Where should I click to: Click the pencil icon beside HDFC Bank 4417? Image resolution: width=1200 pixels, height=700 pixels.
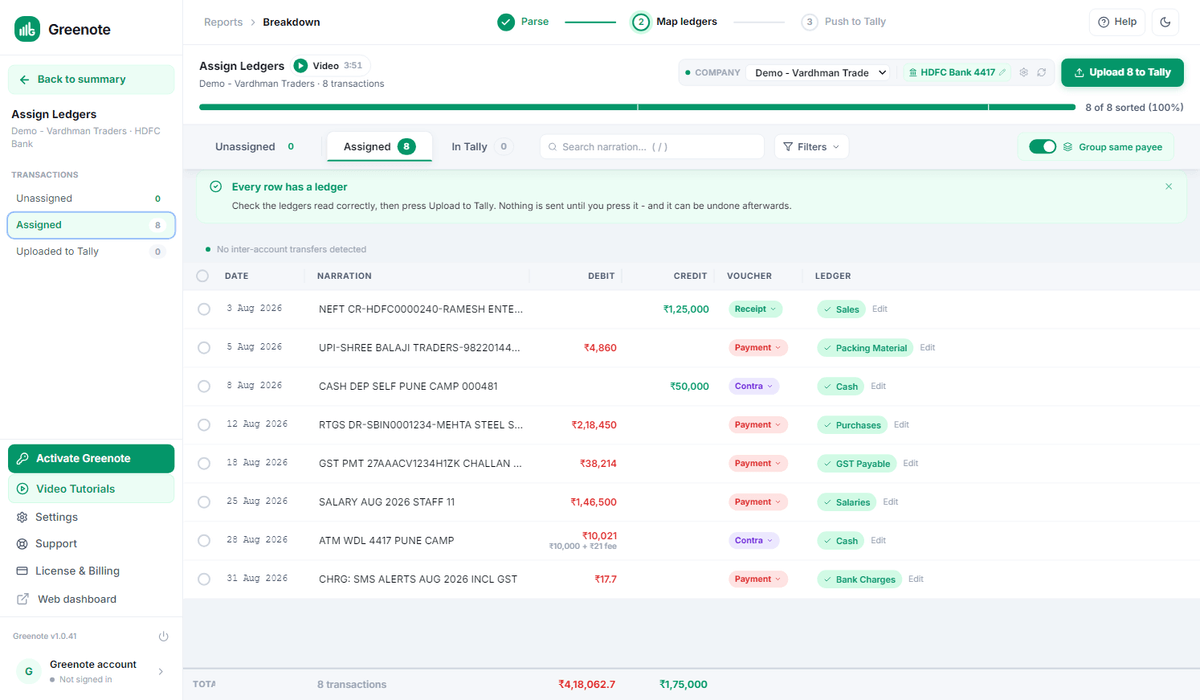(x=1003, y=73)
